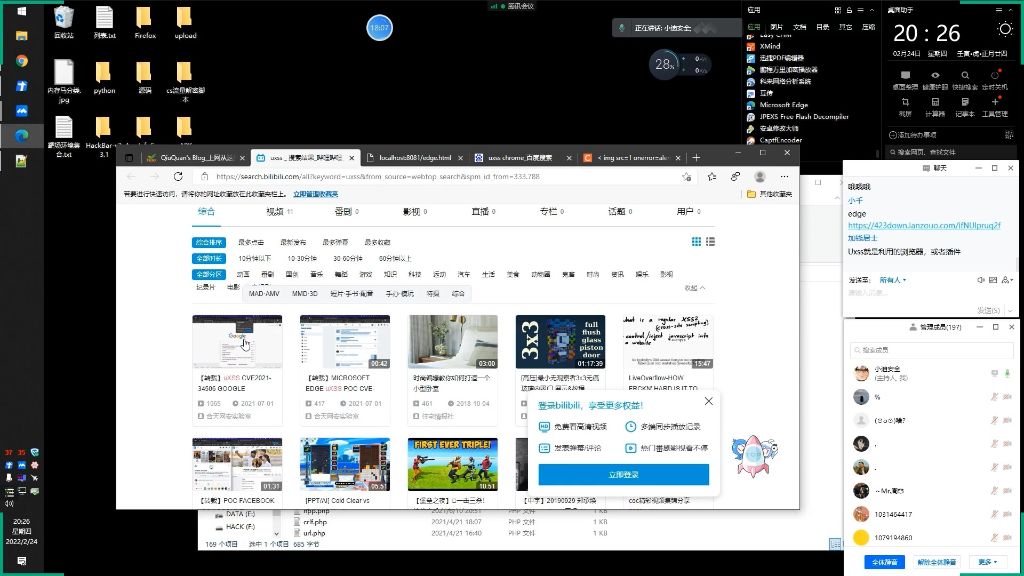This screenshot has width=1024, height=576.
Task: Toggle microphone for participant 1079194860
Action: coord(994,537)
